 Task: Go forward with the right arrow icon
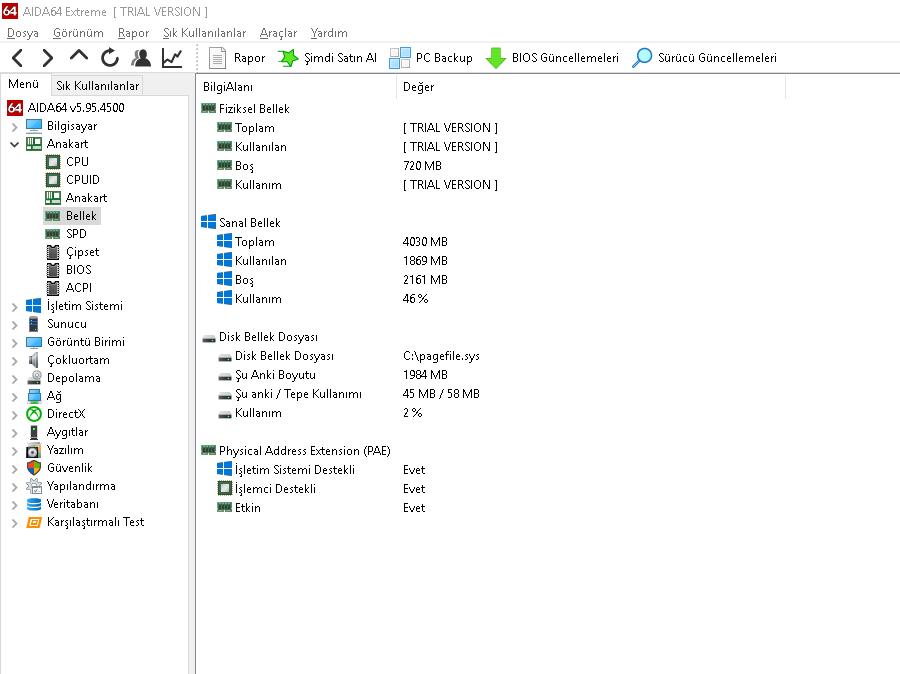(x=48, y=58)
